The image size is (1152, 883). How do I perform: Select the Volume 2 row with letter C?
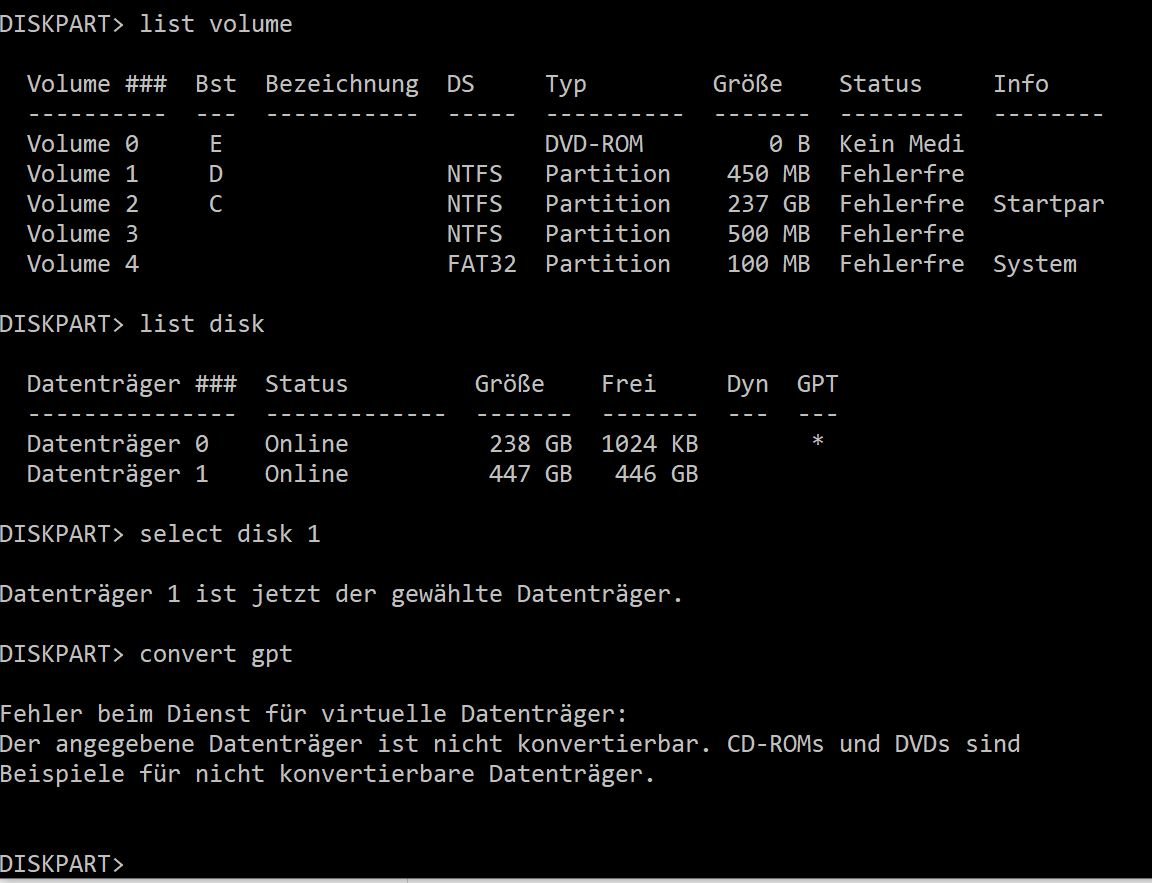[565, 203]
